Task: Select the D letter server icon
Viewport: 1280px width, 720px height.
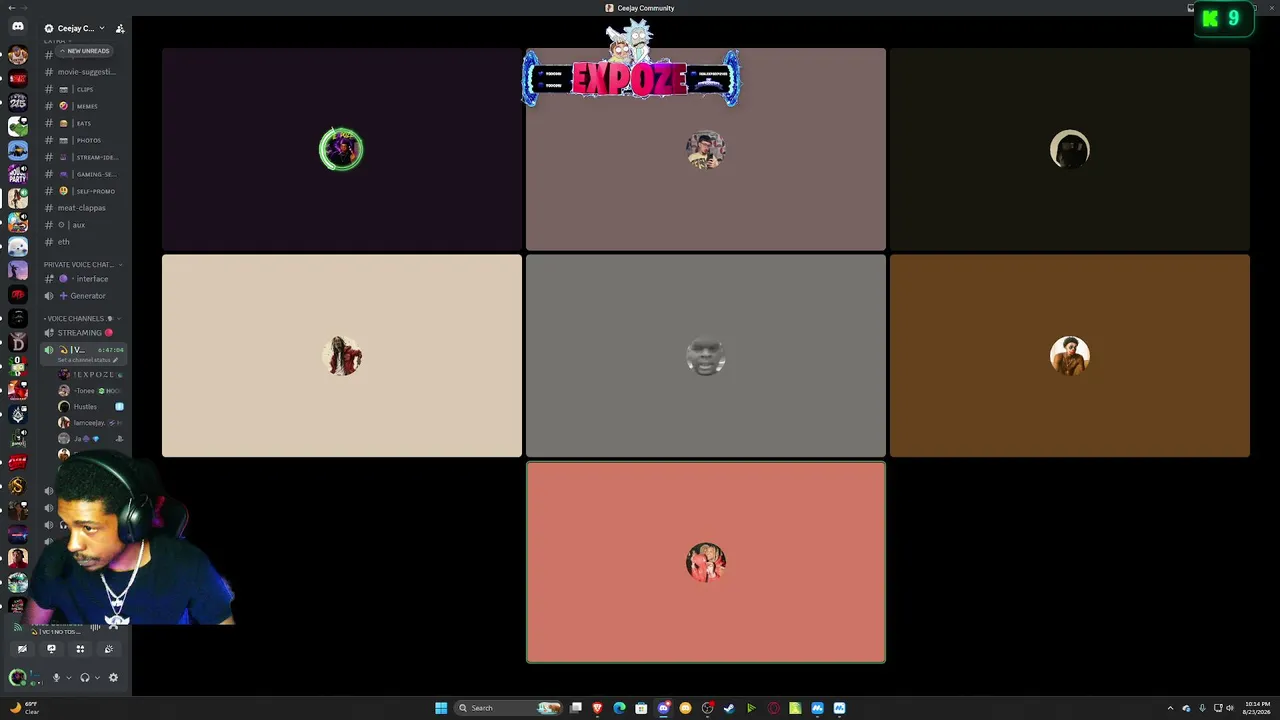Action: [x=18, y=342]
